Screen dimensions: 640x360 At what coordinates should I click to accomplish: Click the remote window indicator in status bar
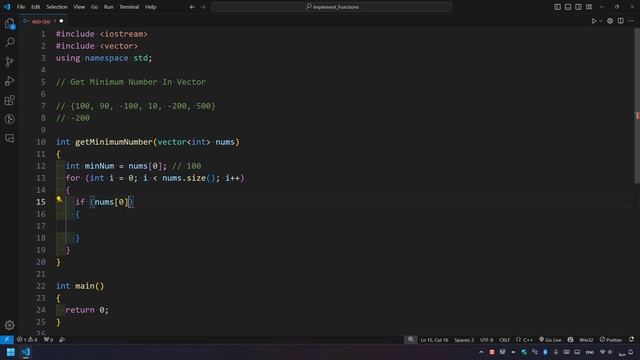coord(7,340)
